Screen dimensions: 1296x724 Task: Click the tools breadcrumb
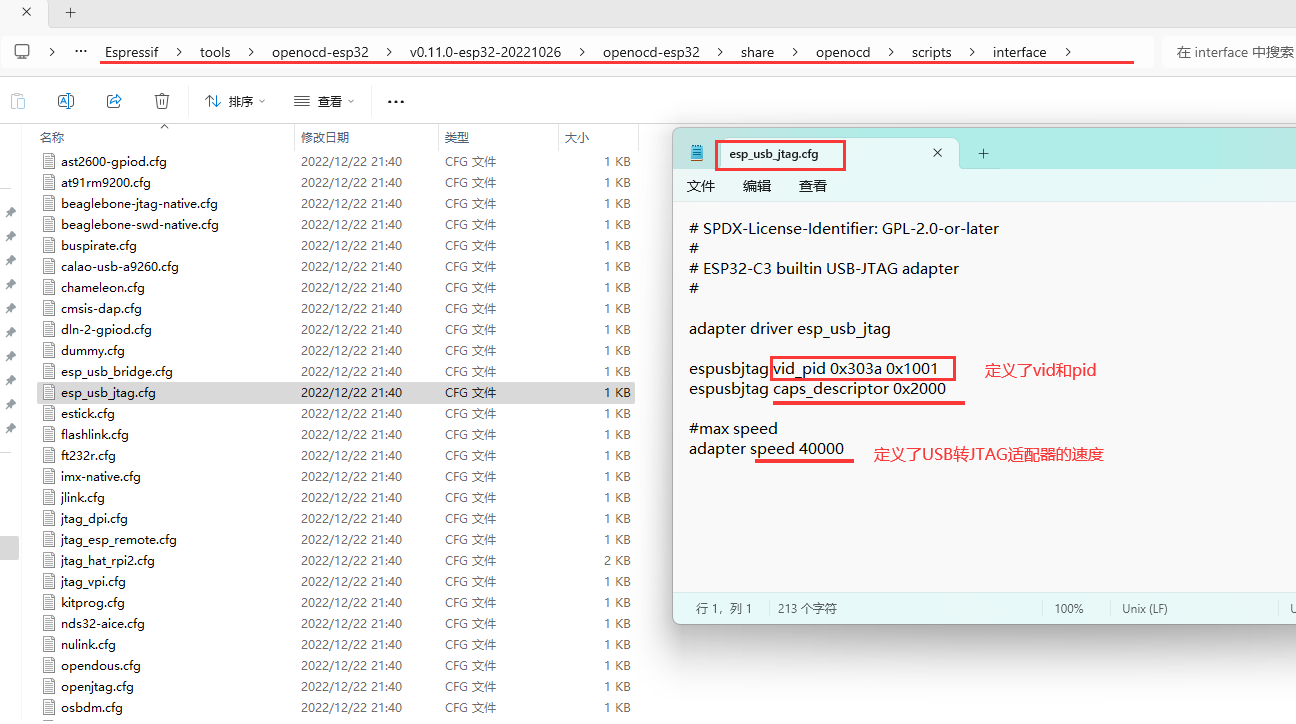coord(215,52)
